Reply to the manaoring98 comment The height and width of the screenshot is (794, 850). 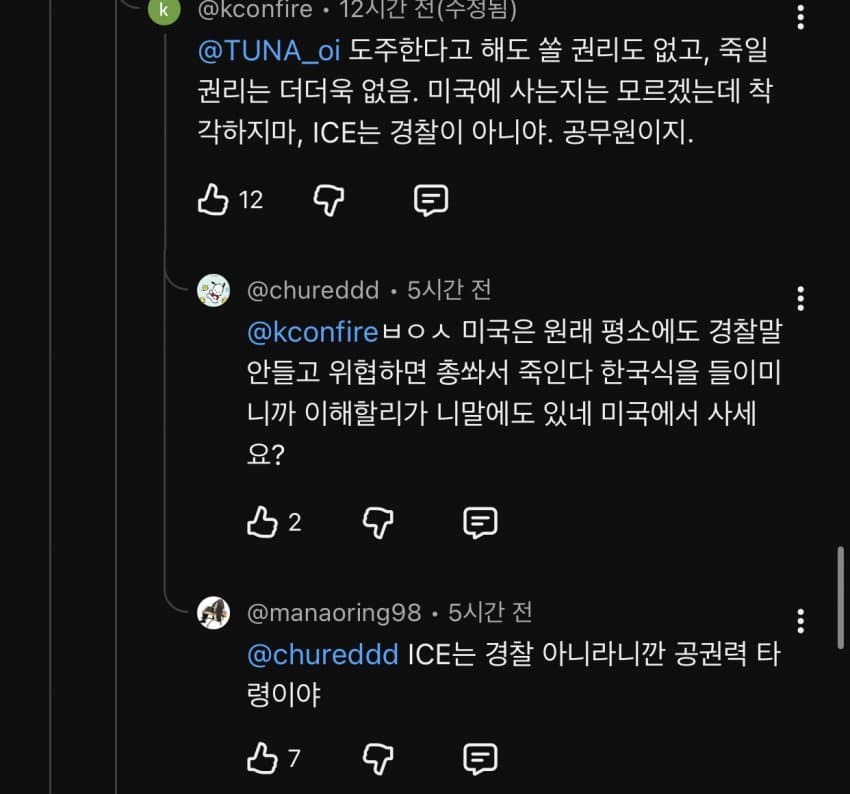[480, 758]
